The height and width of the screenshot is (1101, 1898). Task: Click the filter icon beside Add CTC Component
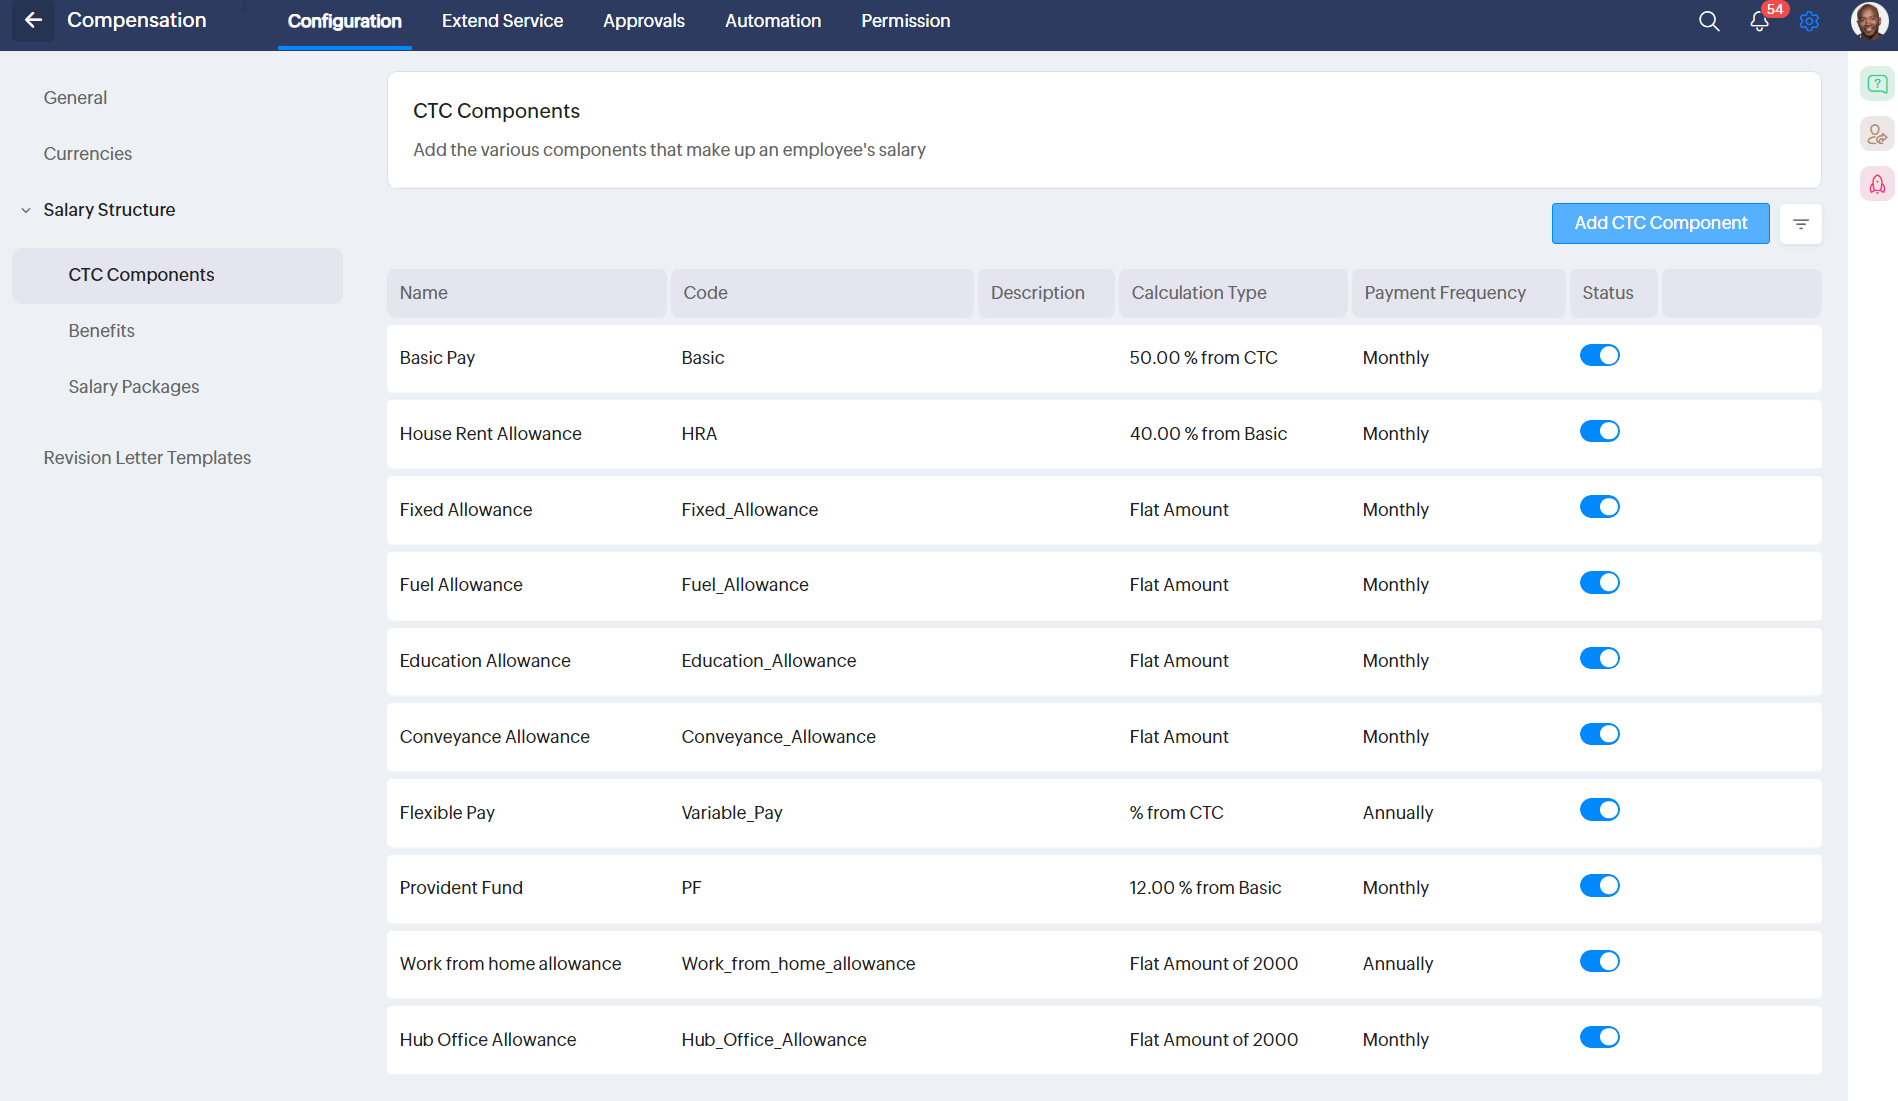pyautogui.click(x=1800, y=224)
